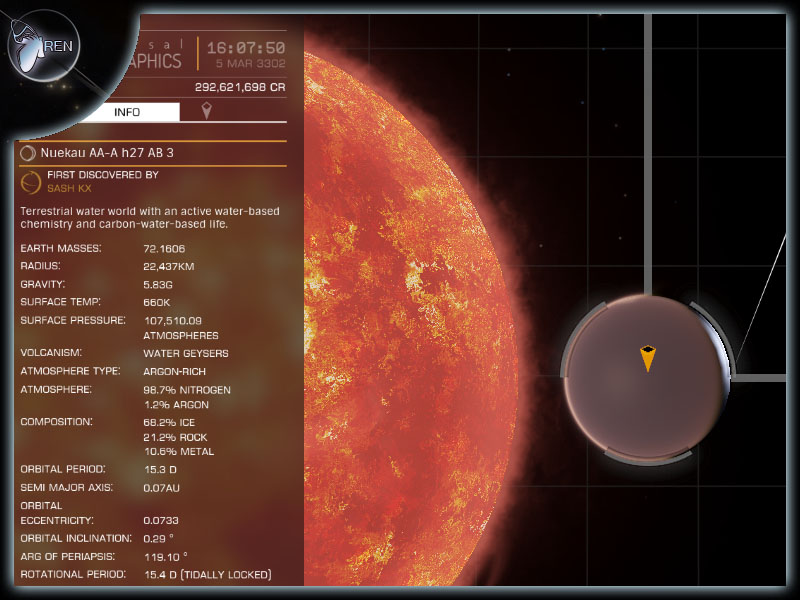This screenshot has width=800, height=600.
Task: Click the semi major axis value 0.07AU
Action: 161,488
